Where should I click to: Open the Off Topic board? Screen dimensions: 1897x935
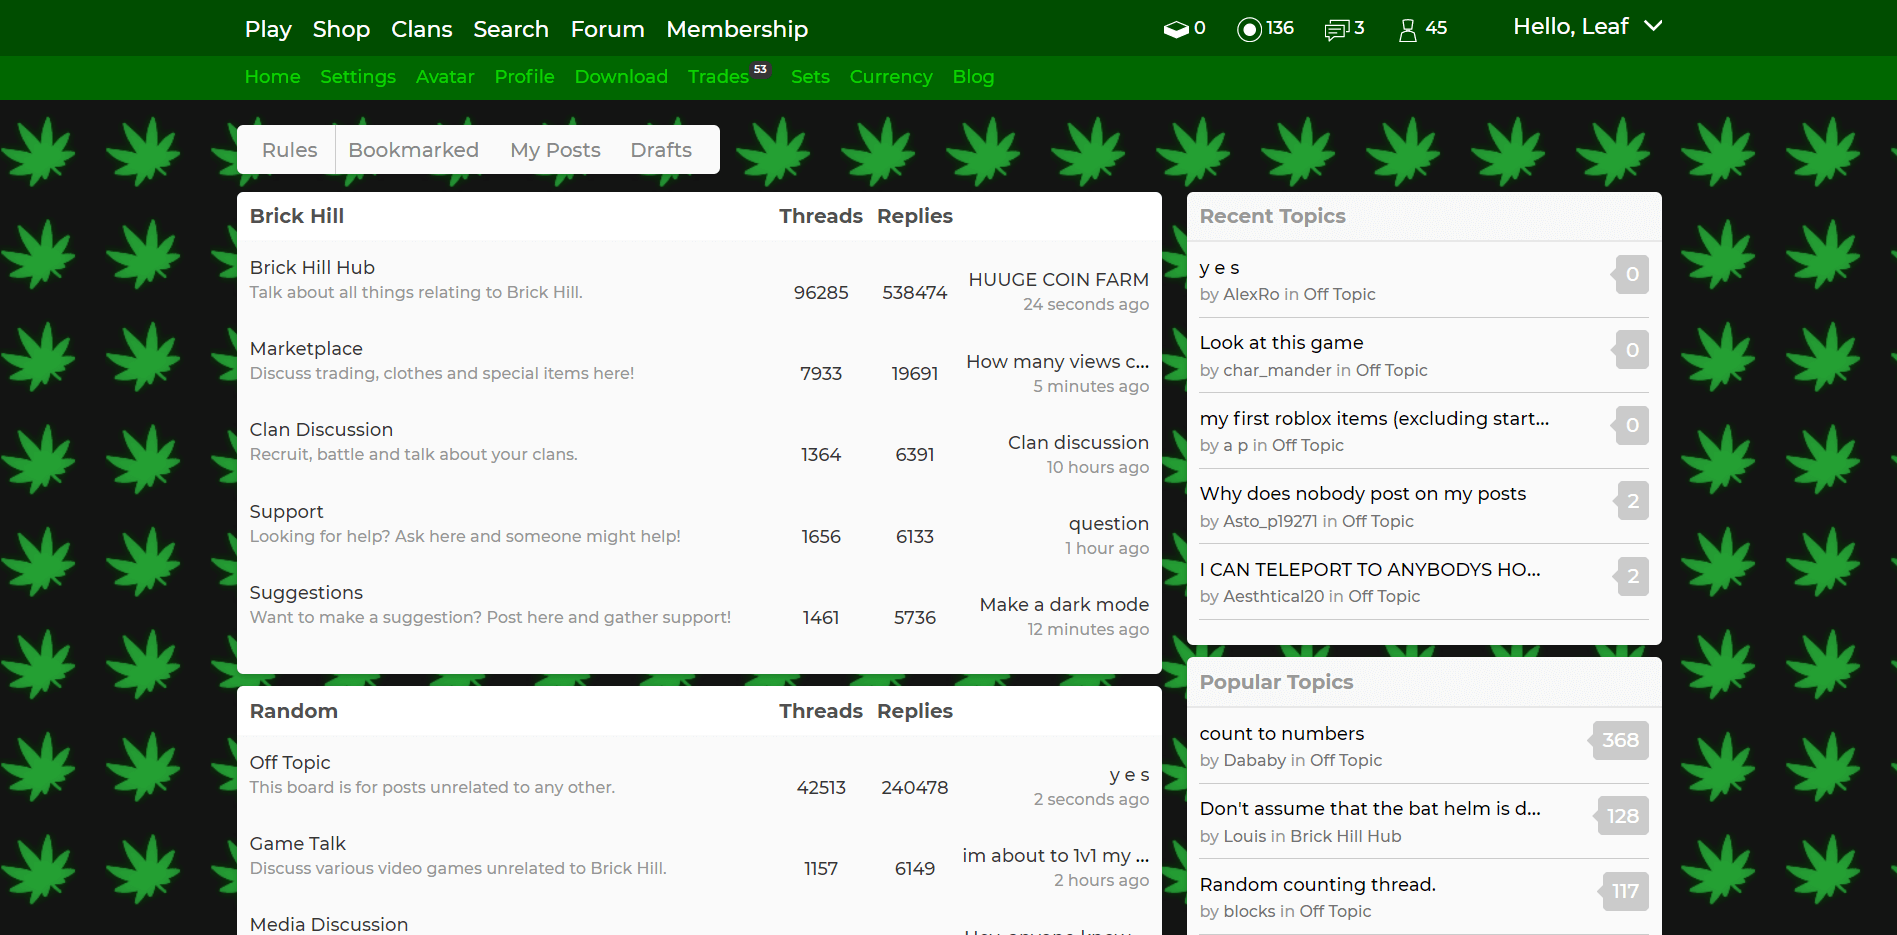point(290,763)
